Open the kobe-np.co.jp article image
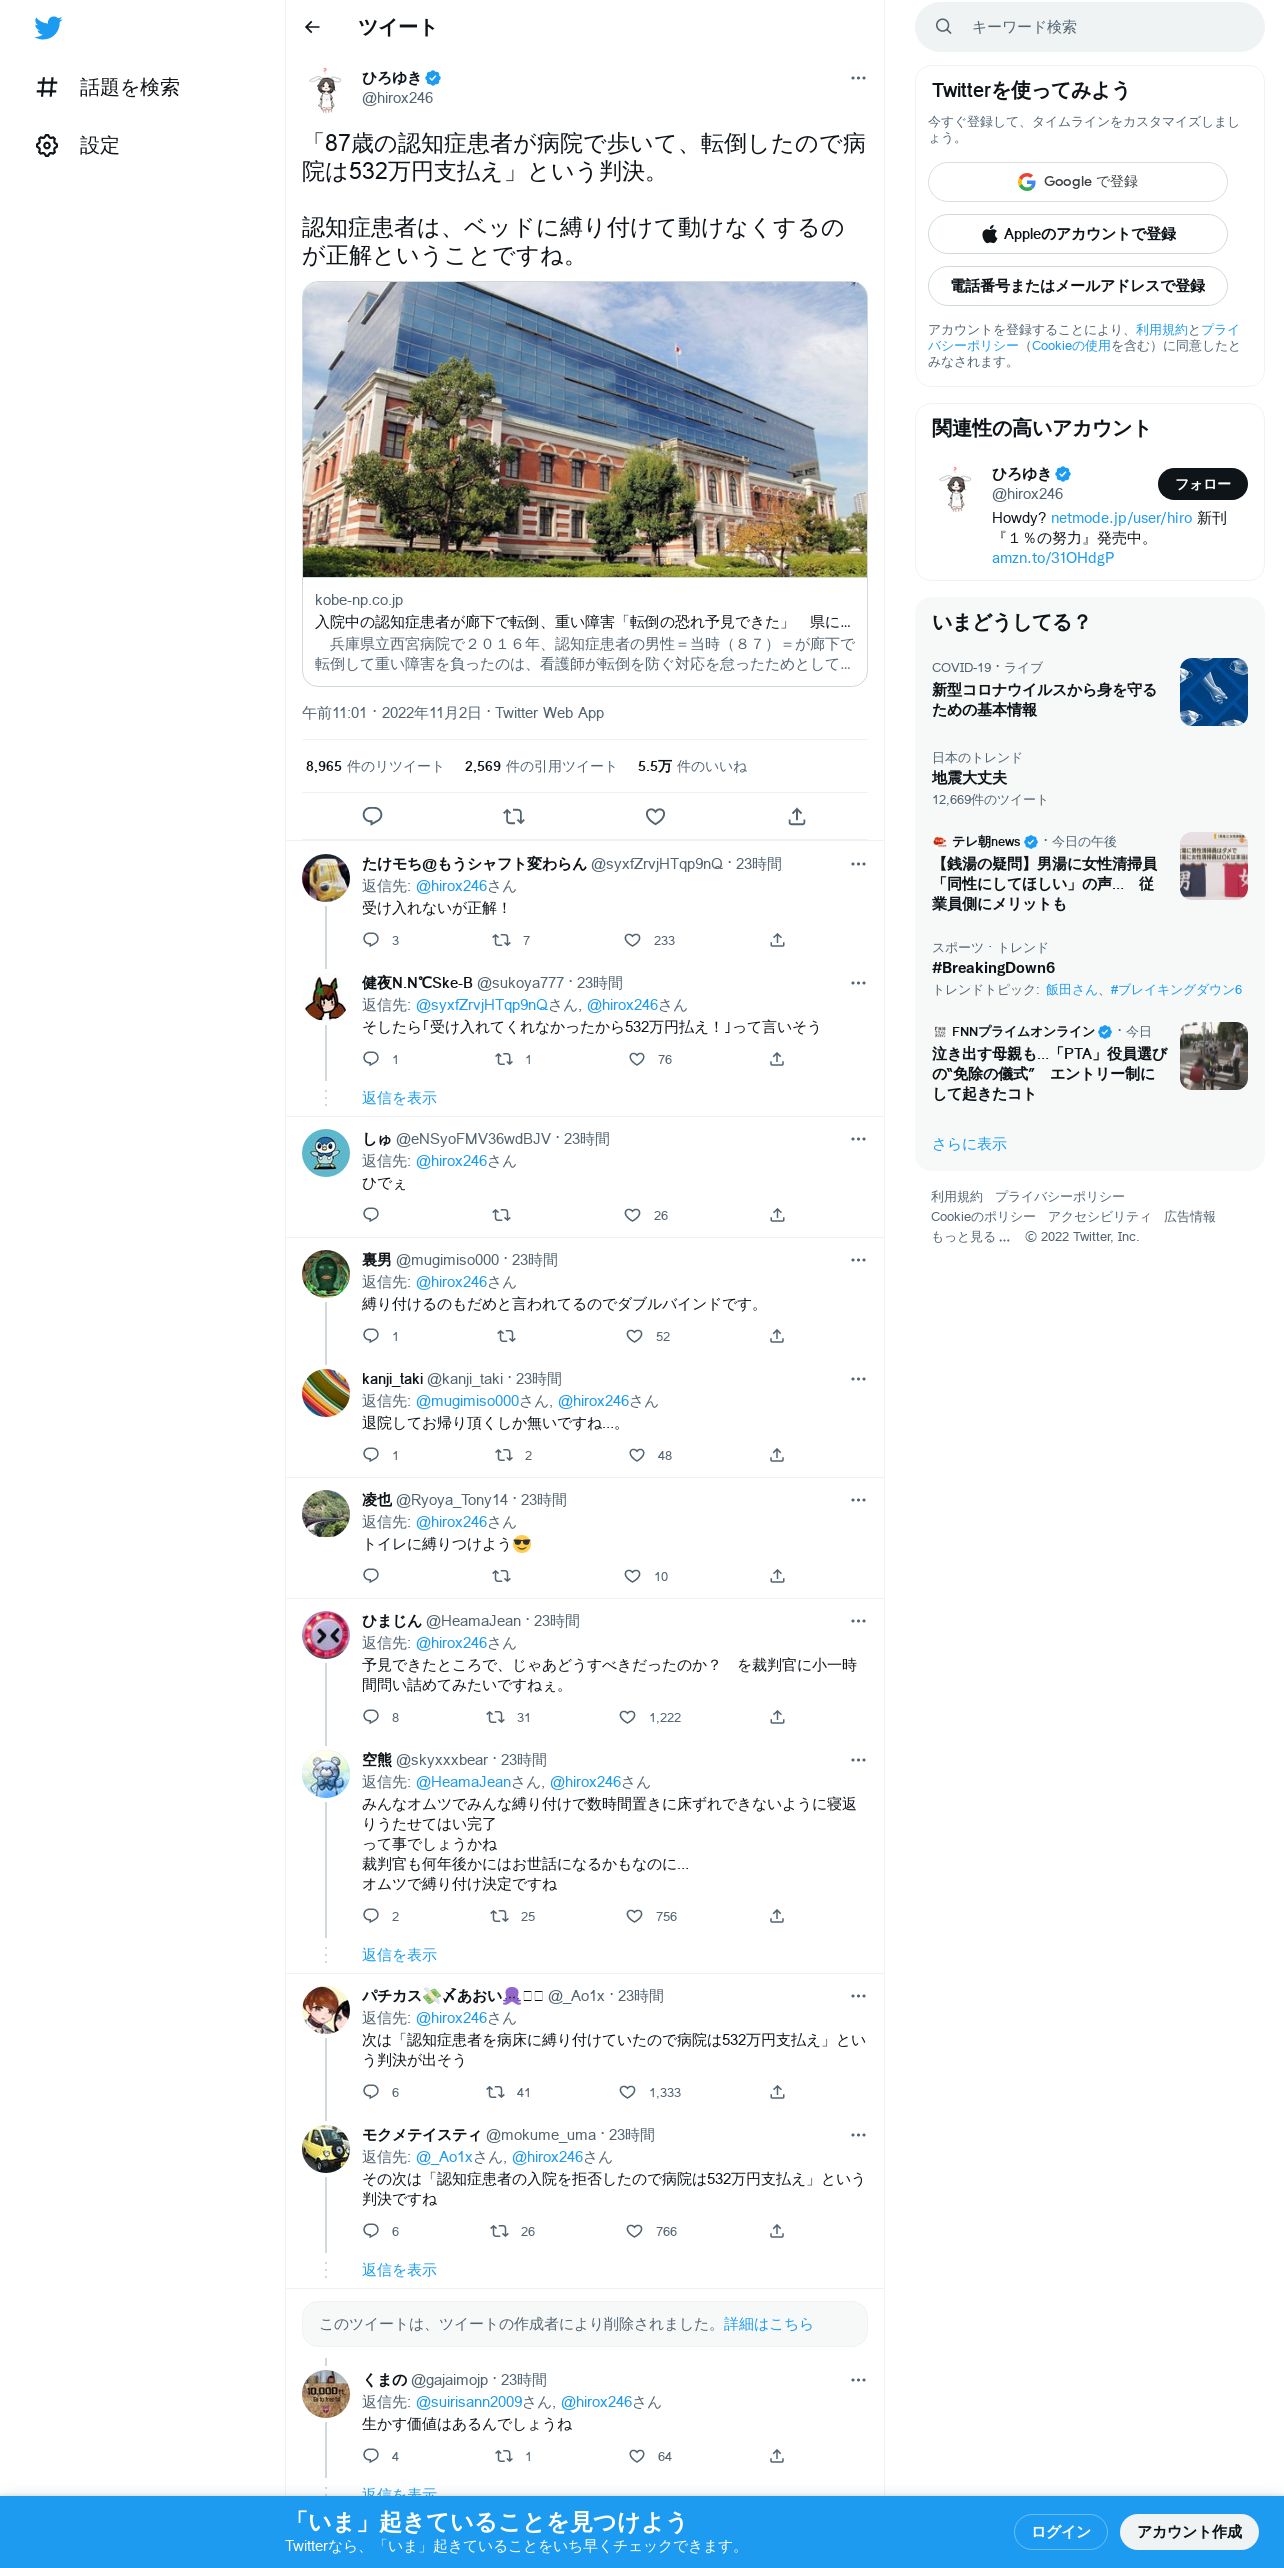 tap(585, 429)
